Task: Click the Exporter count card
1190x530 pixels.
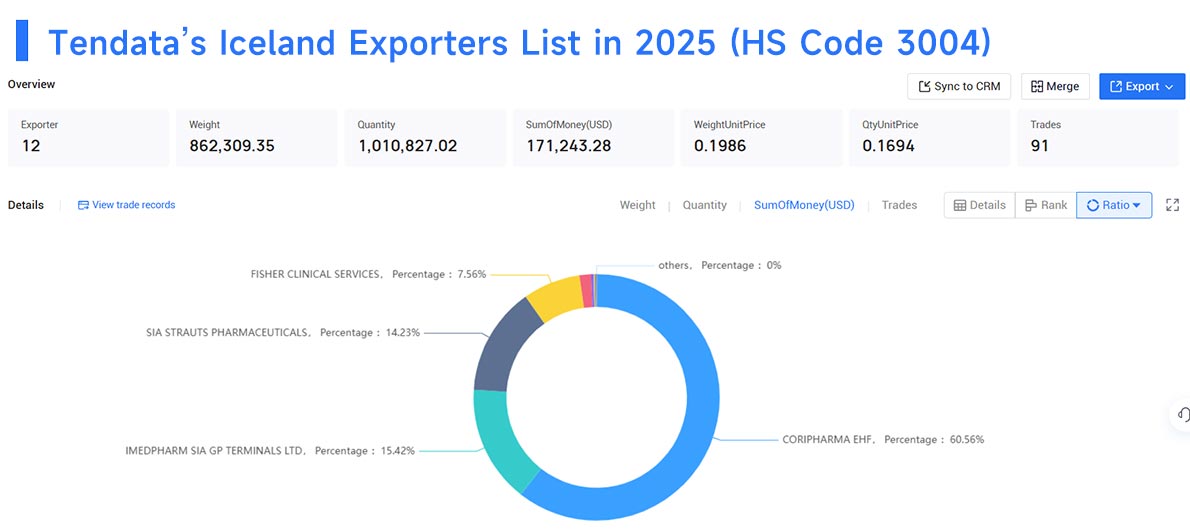Action: [x=88, y=137]
